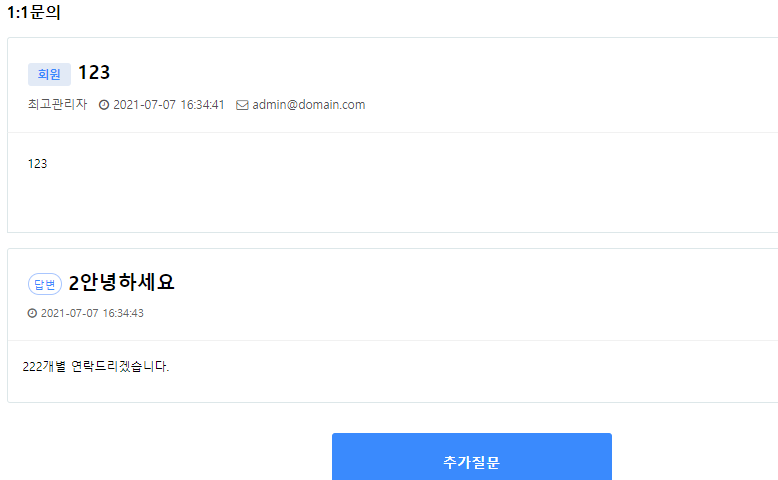Click the clock icon by the question date
Viewport: 778px width, 480px height.
pyautogui.click(x=104, y=105)
